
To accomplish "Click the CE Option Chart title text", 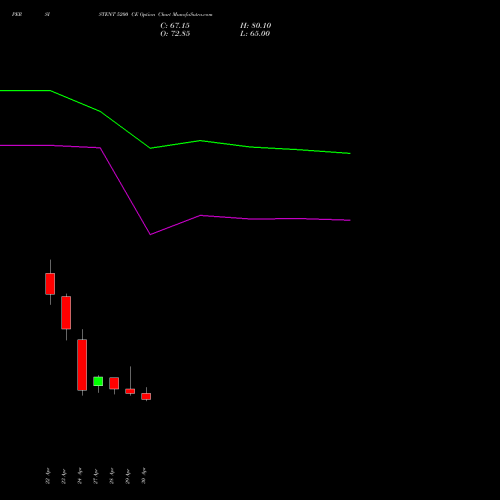I will coord(155,15).
